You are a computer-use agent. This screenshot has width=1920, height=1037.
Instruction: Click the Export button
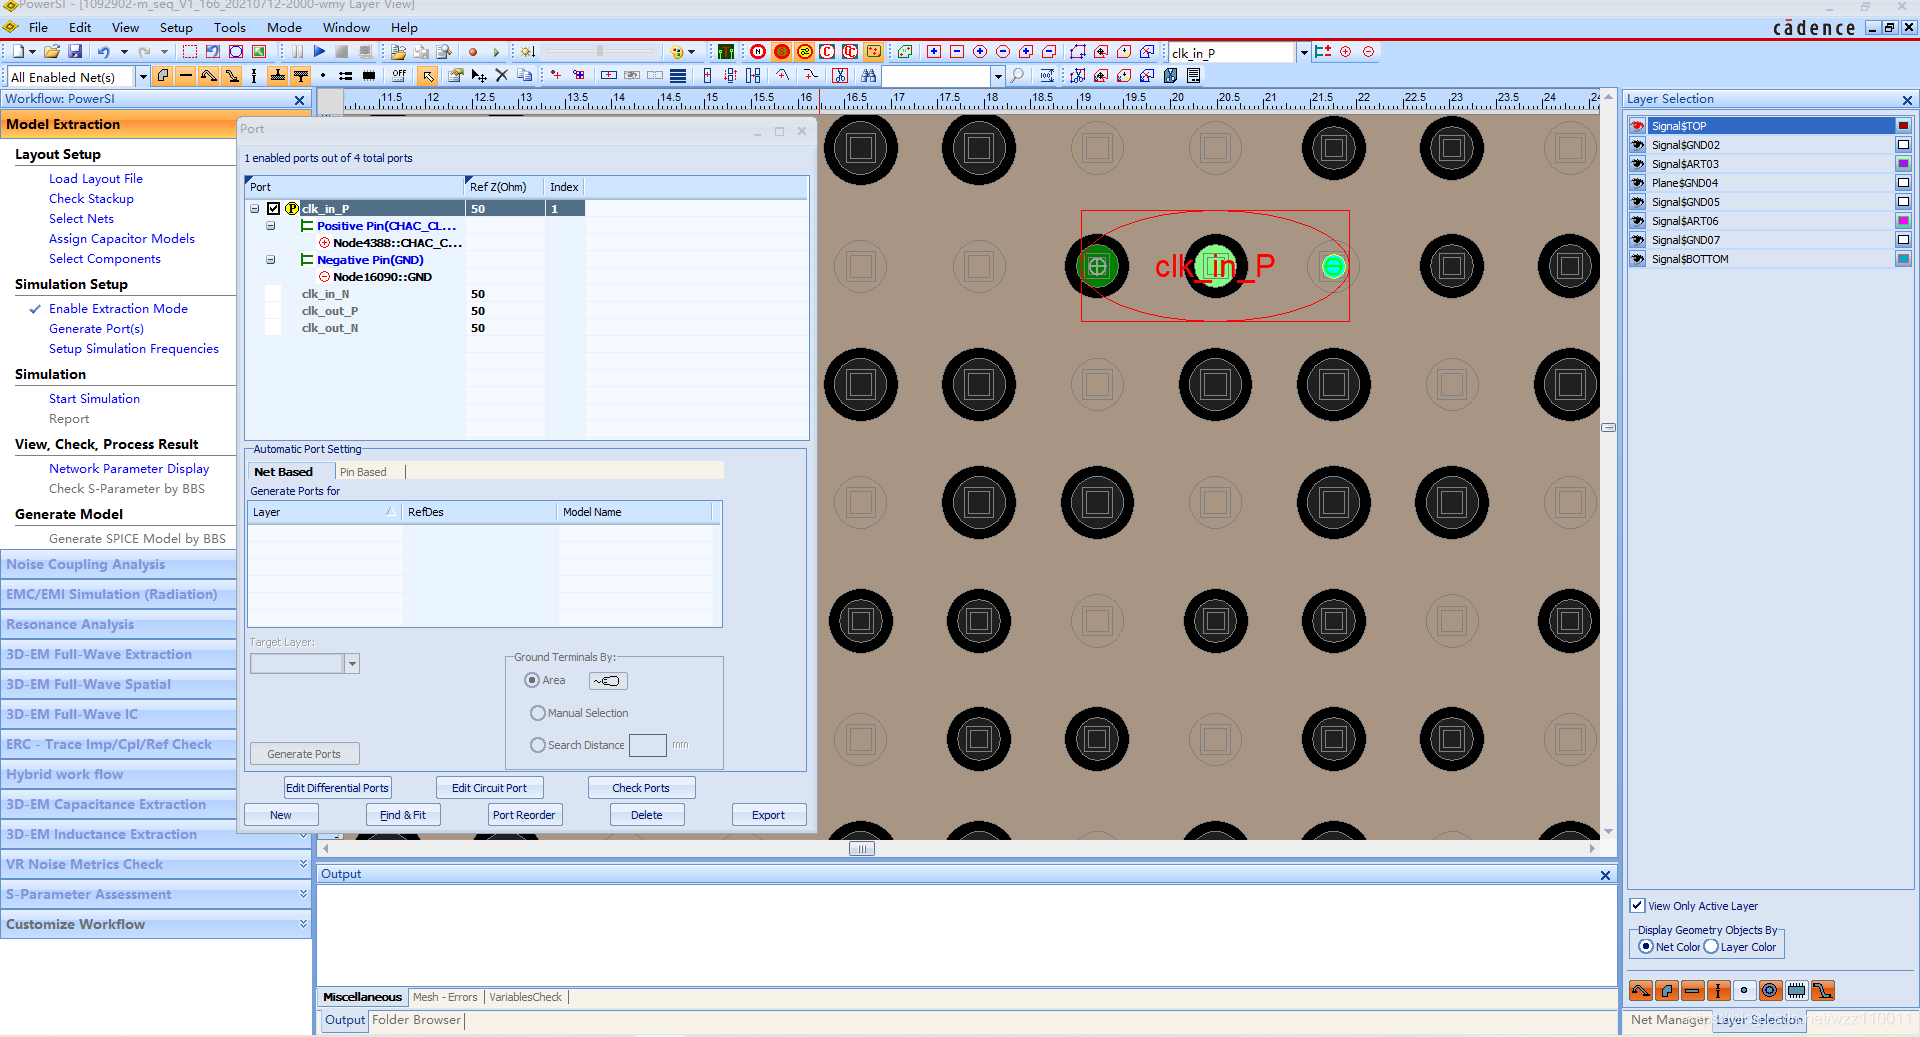pos(768,815)
